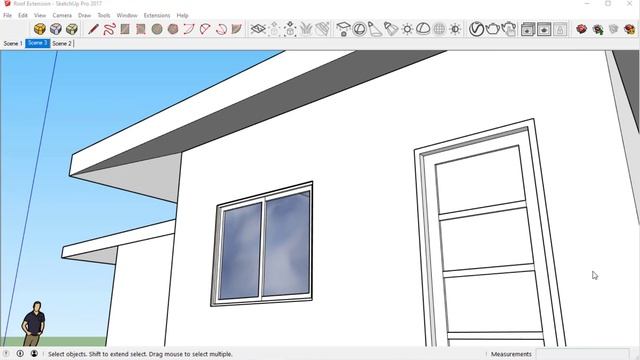Toggle V-Ray Lock Camera Orientation

[x=560, y=29]
